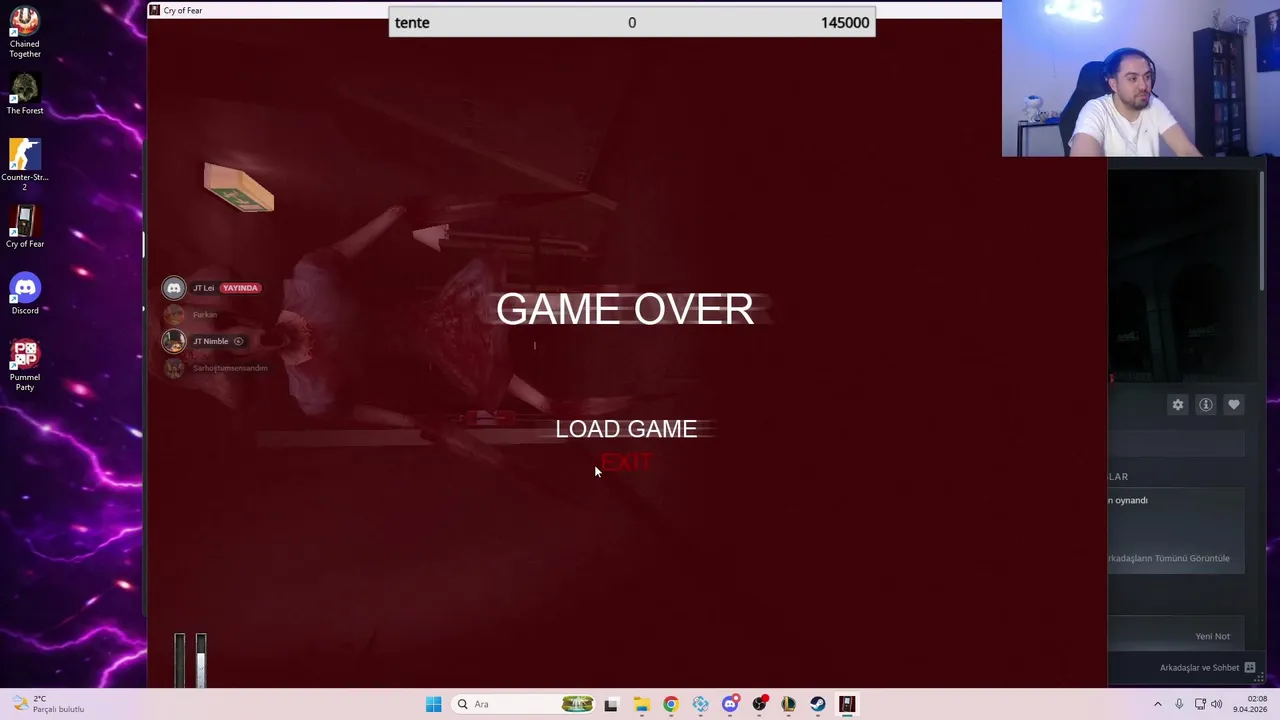Click the tente score bar at the top

pyautogui.click(x=632, y=22)
